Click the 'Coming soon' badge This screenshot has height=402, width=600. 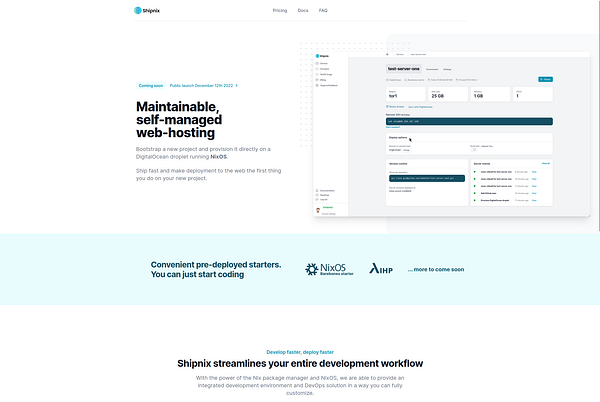151,85
